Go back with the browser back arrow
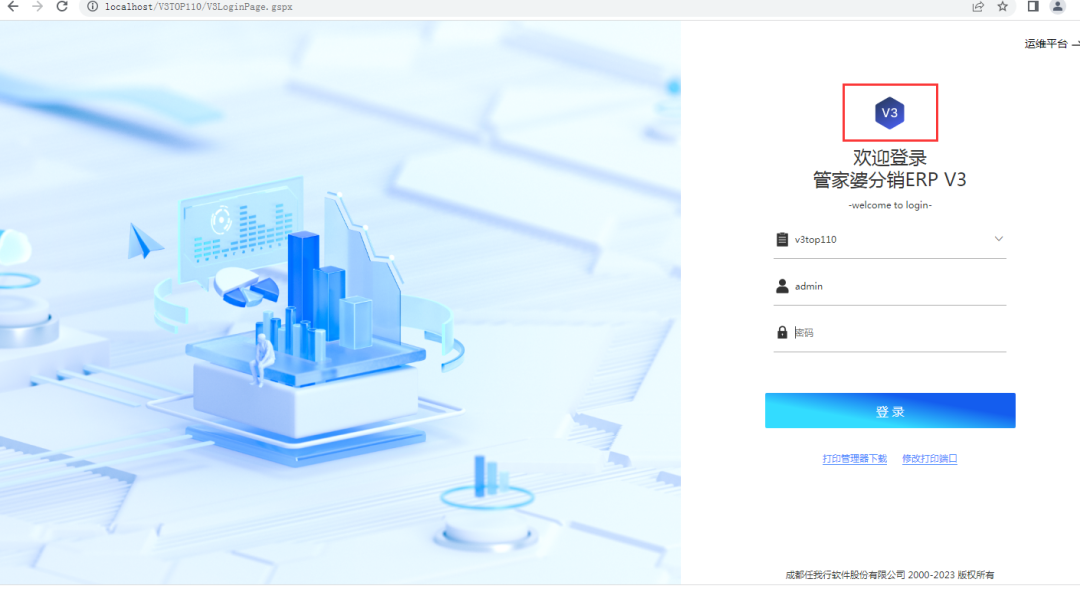The height and width of the screenshot is (589, 1080). point(13,7)
